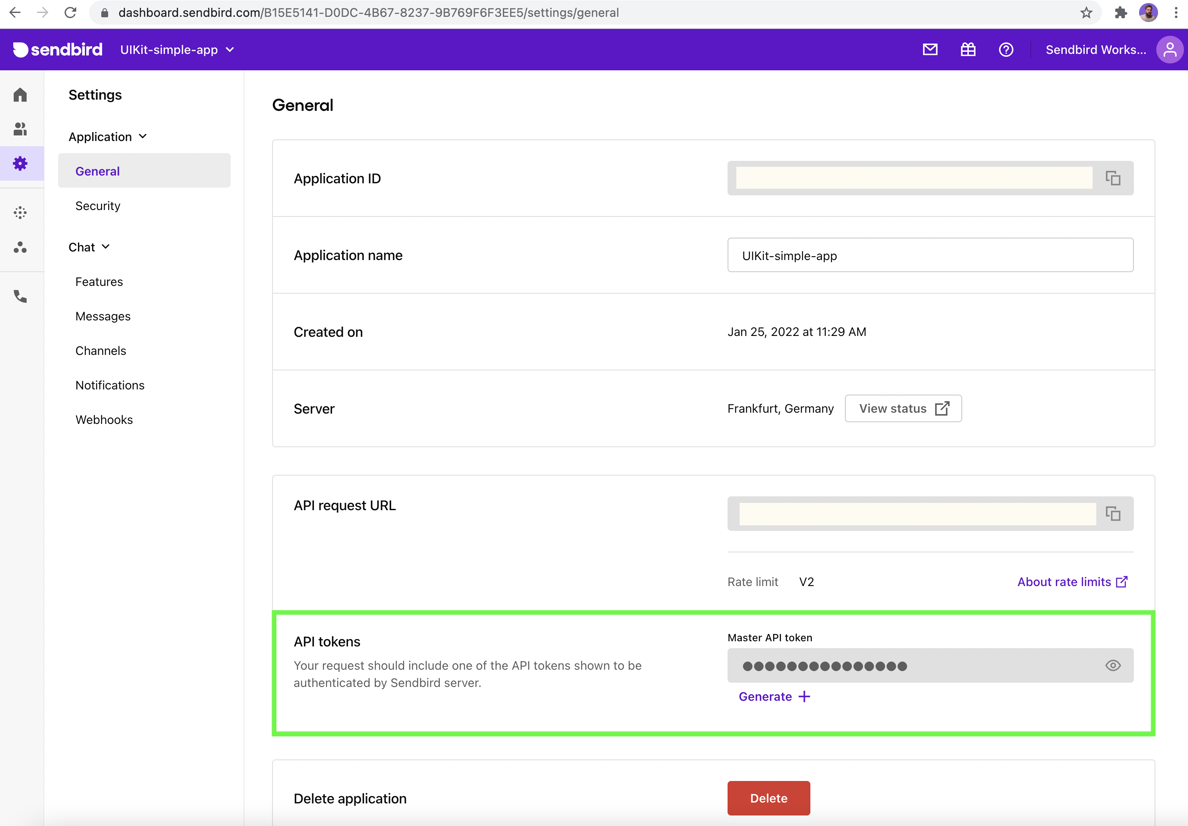
Task: Open the user profile avatar icon
Action: point(1170,49)
